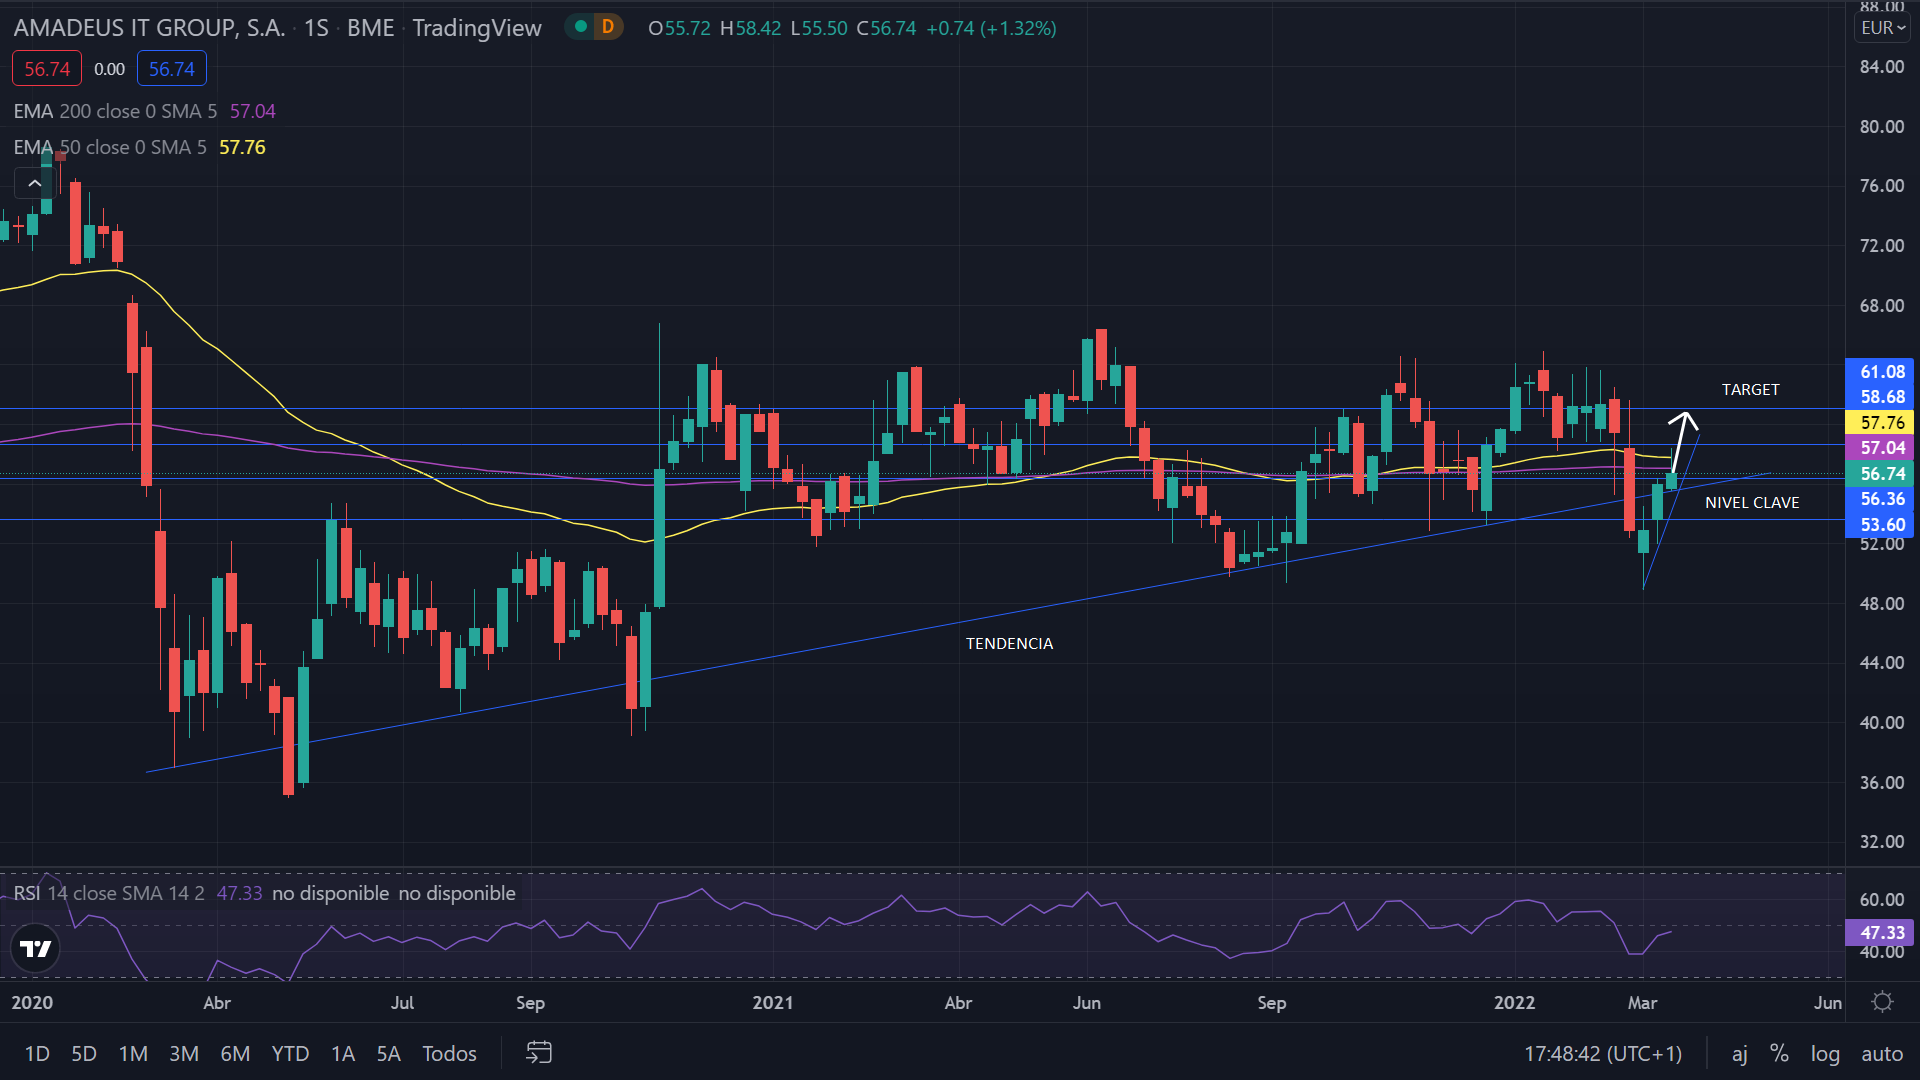The image size is (1920, 1080).
Task: Toggle percent scale mode
Action: (1778, 1053)
